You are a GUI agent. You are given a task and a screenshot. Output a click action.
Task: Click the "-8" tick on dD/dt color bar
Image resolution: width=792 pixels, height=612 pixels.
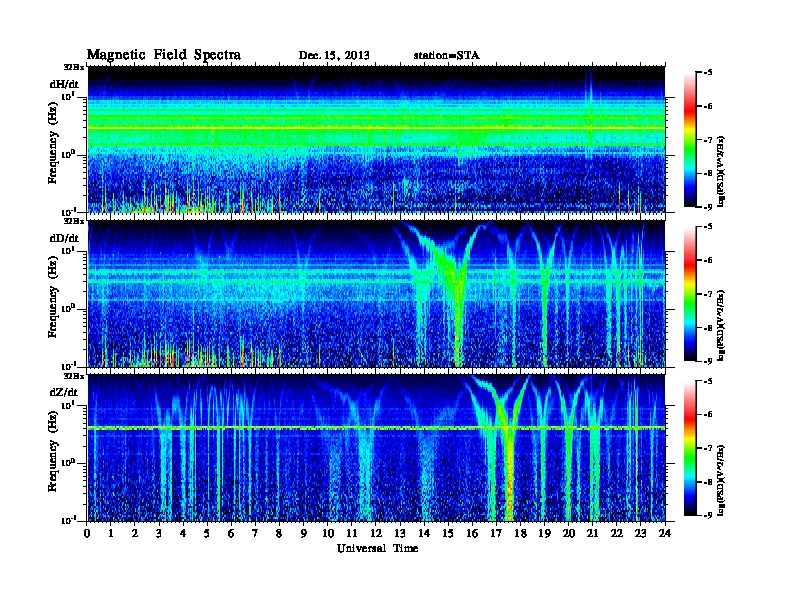point(707,328)
